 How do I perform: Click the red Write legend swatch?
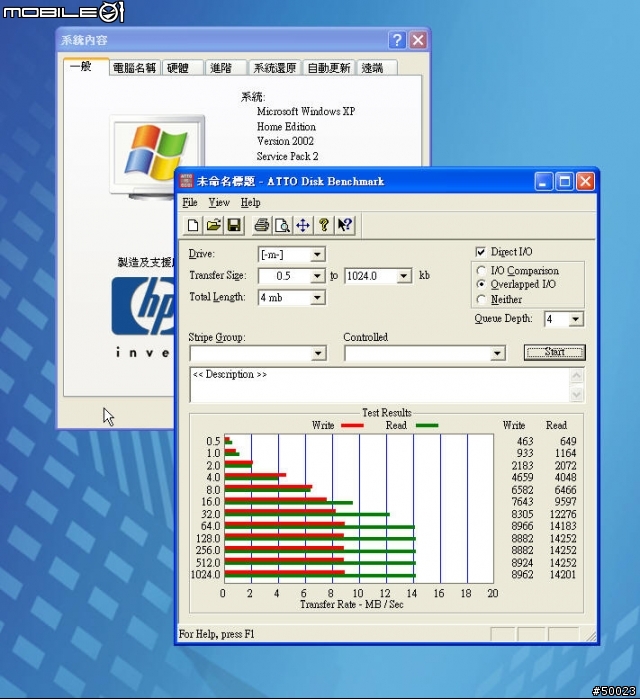[x=352, y=426]
